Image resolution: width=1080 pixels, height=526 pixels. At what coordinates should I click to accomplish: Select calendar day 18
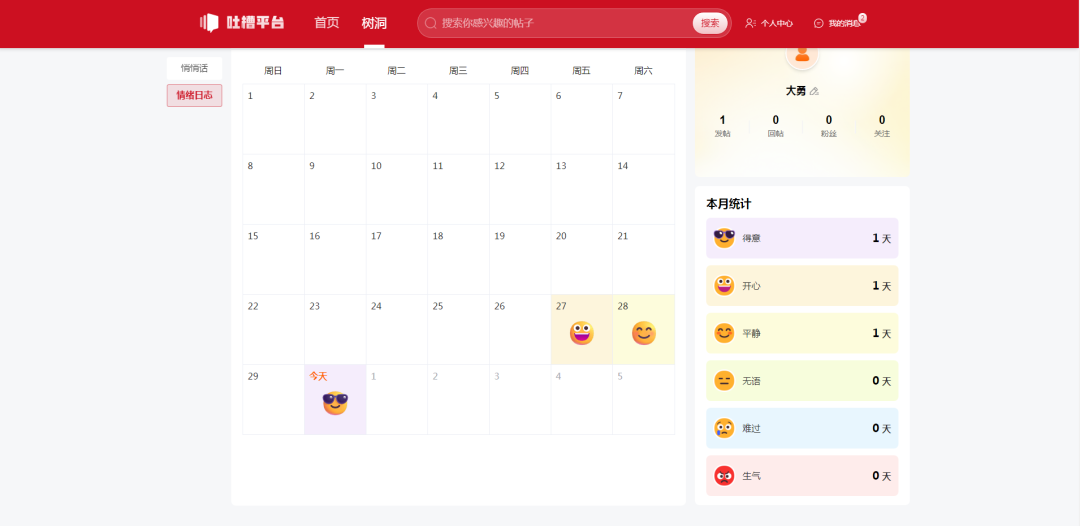coord(458,260)
